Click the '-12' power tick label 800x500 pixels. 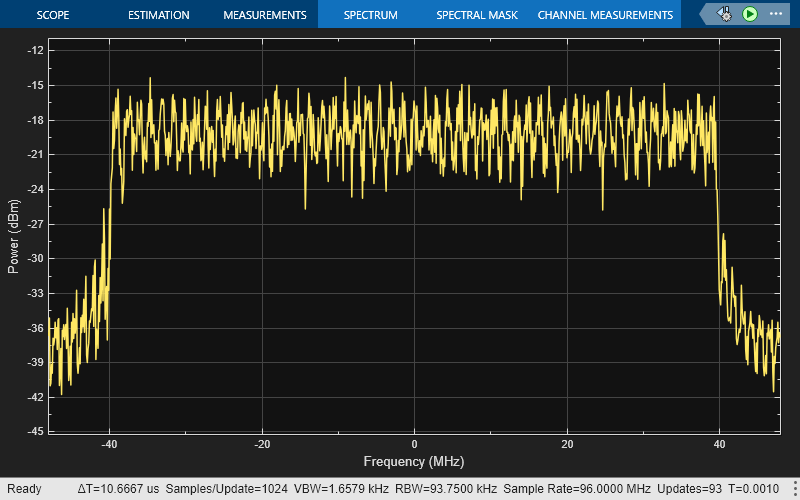point(35,50)
